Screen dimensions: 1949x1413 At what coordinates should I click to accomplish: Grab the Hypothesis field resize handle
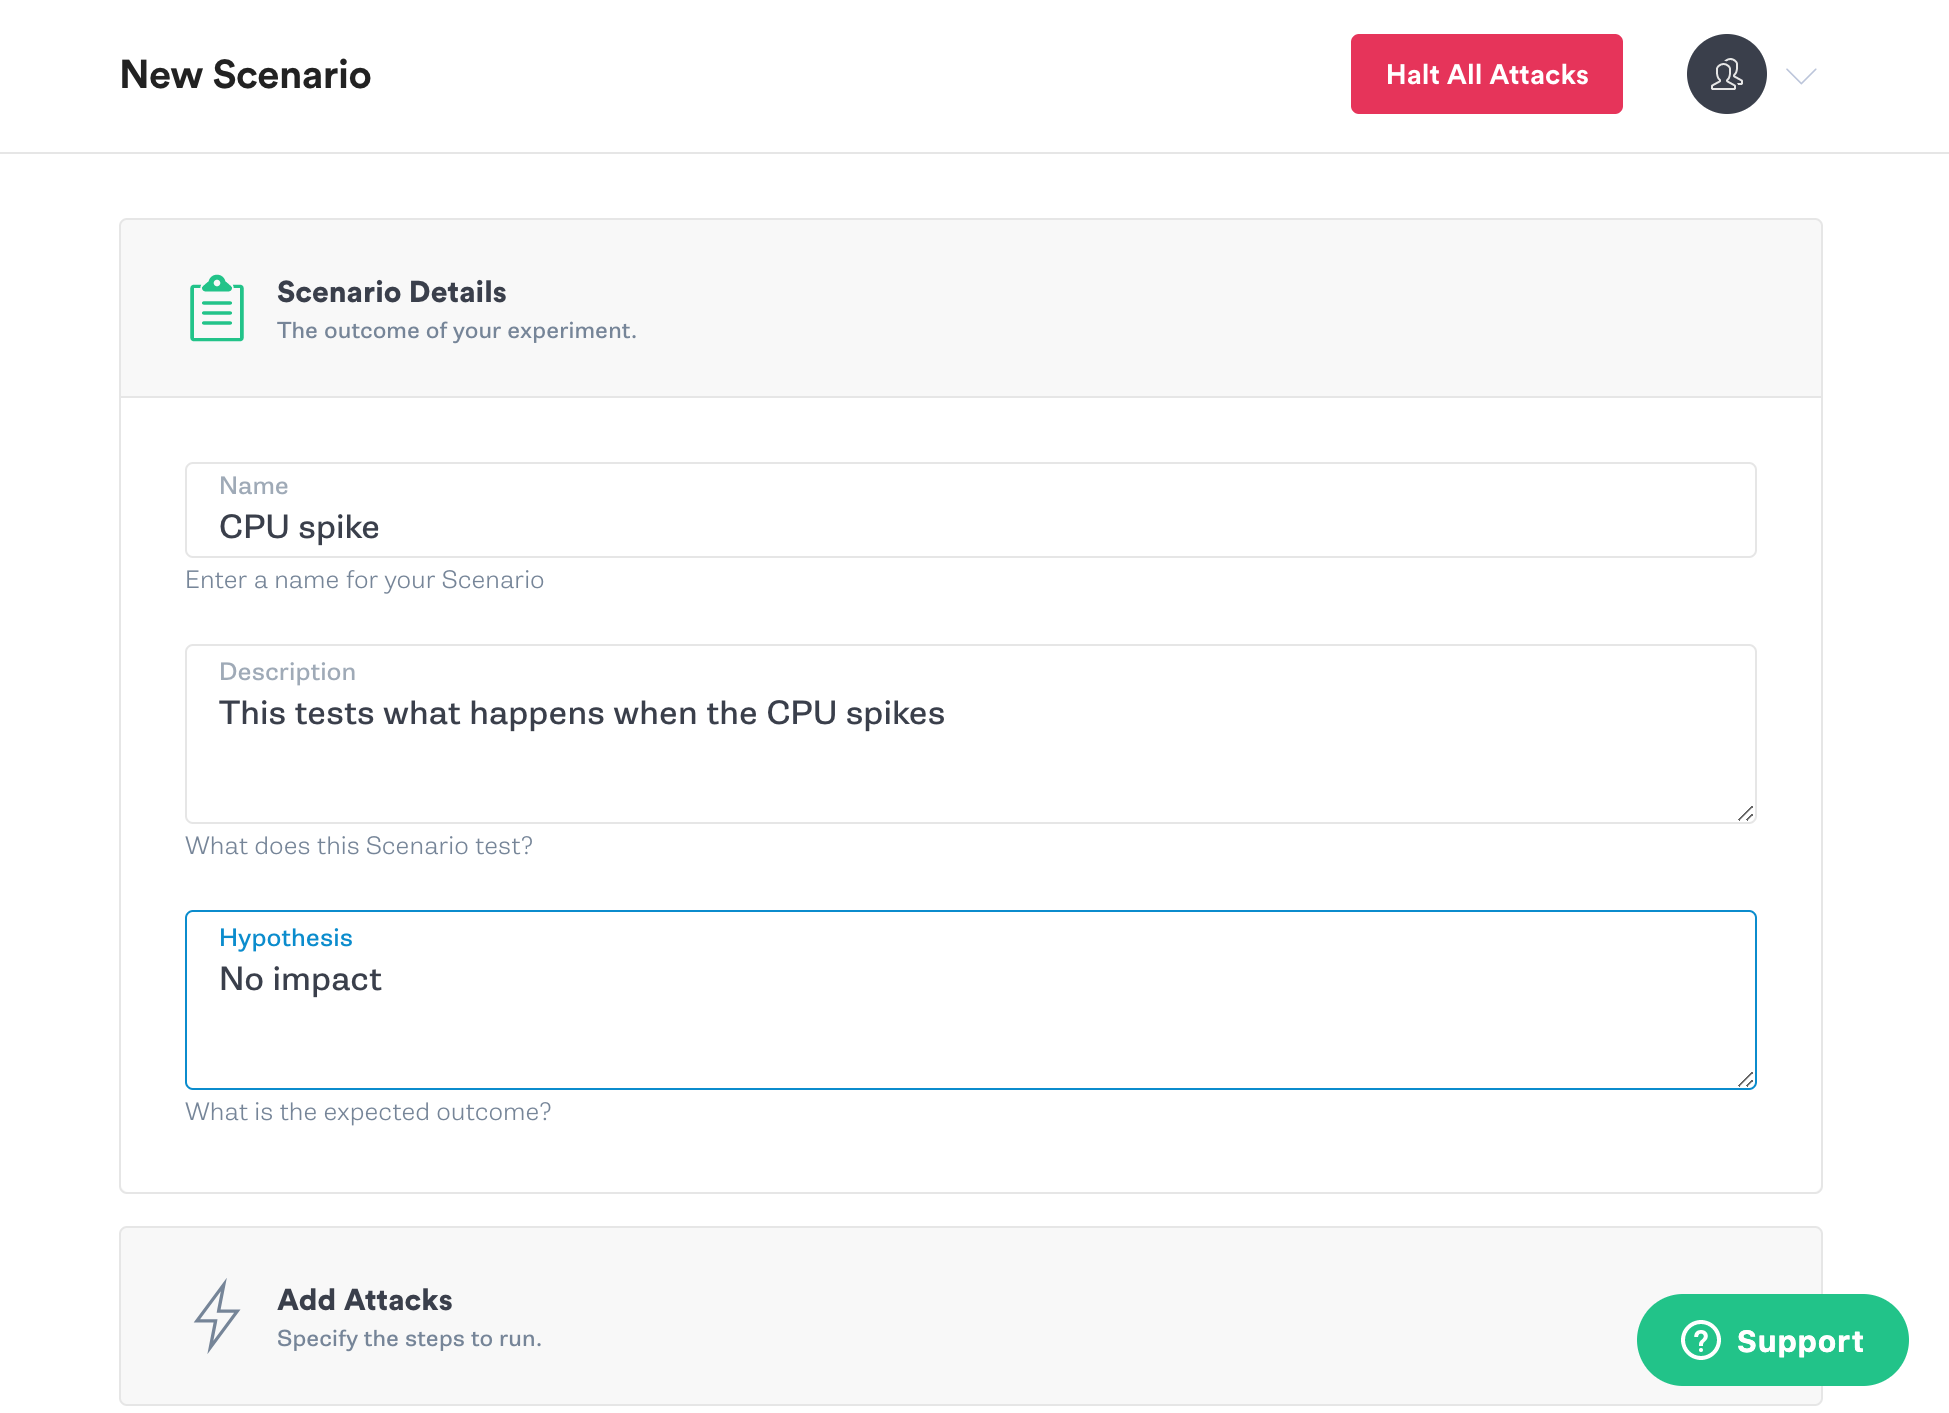coord(1745,1079)
